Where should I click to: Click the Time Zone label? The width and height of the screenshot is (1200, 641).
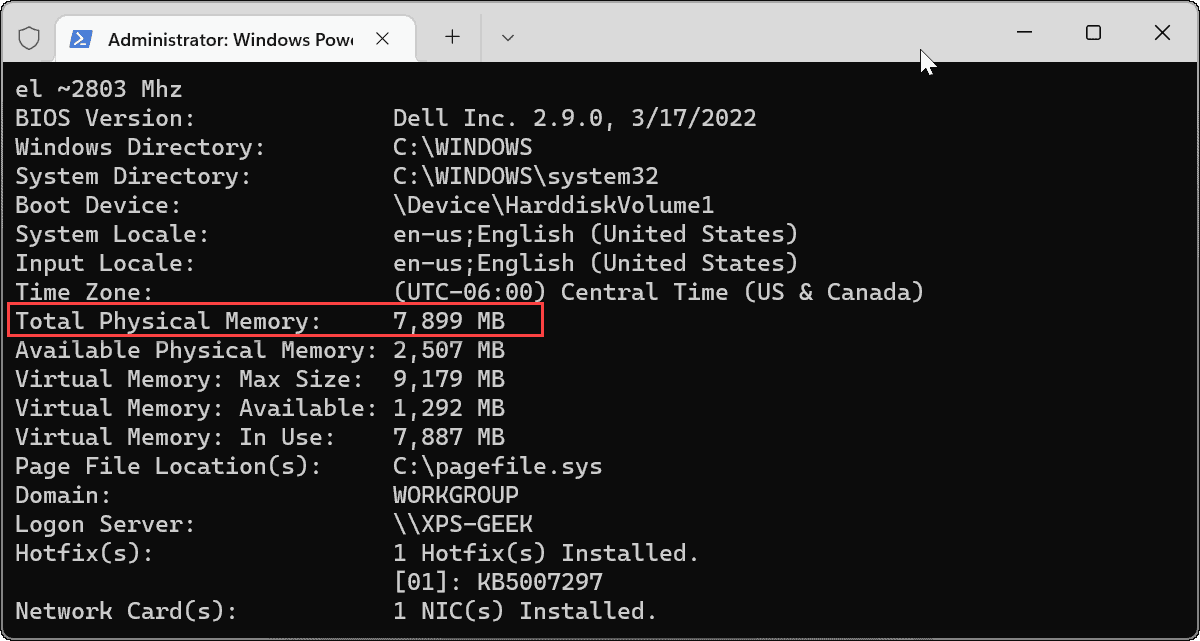(84, 292)
